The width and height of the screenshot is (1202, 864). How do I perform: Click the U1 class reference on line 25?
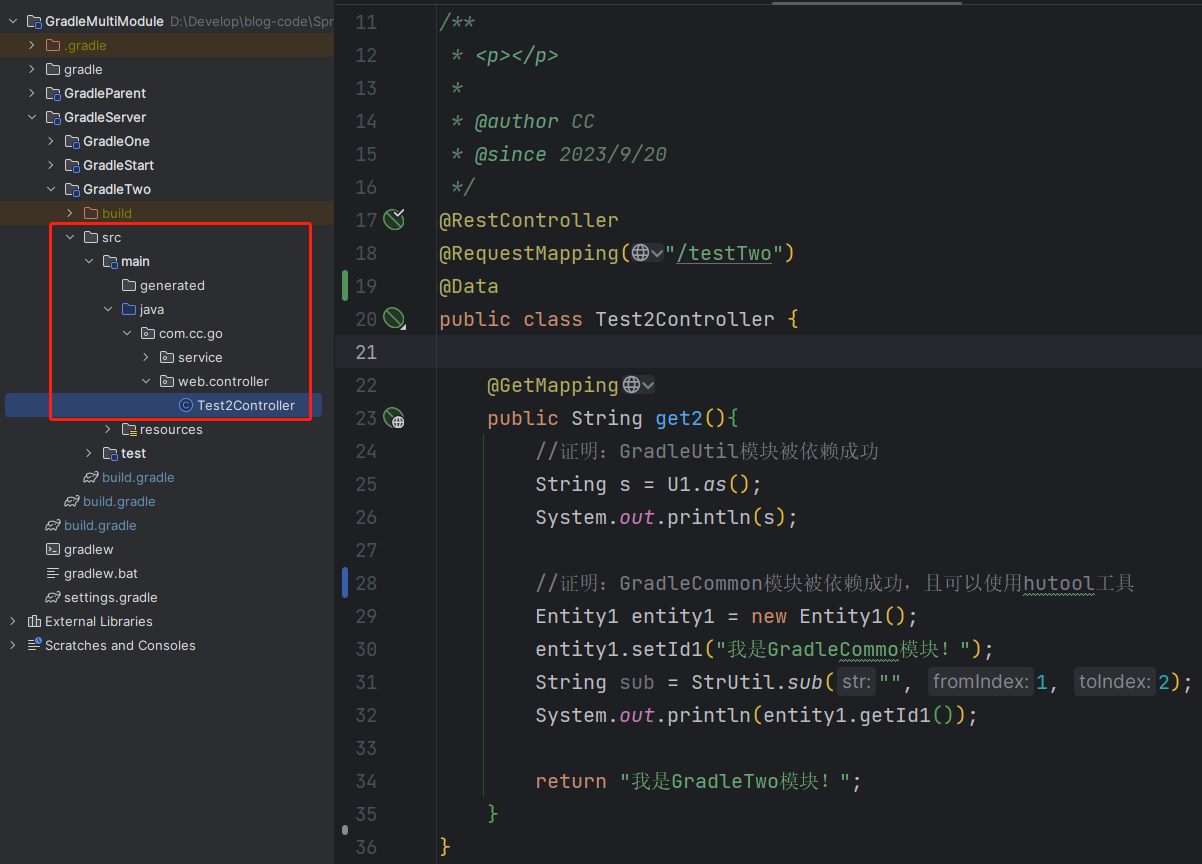click(x=679, y=484)
